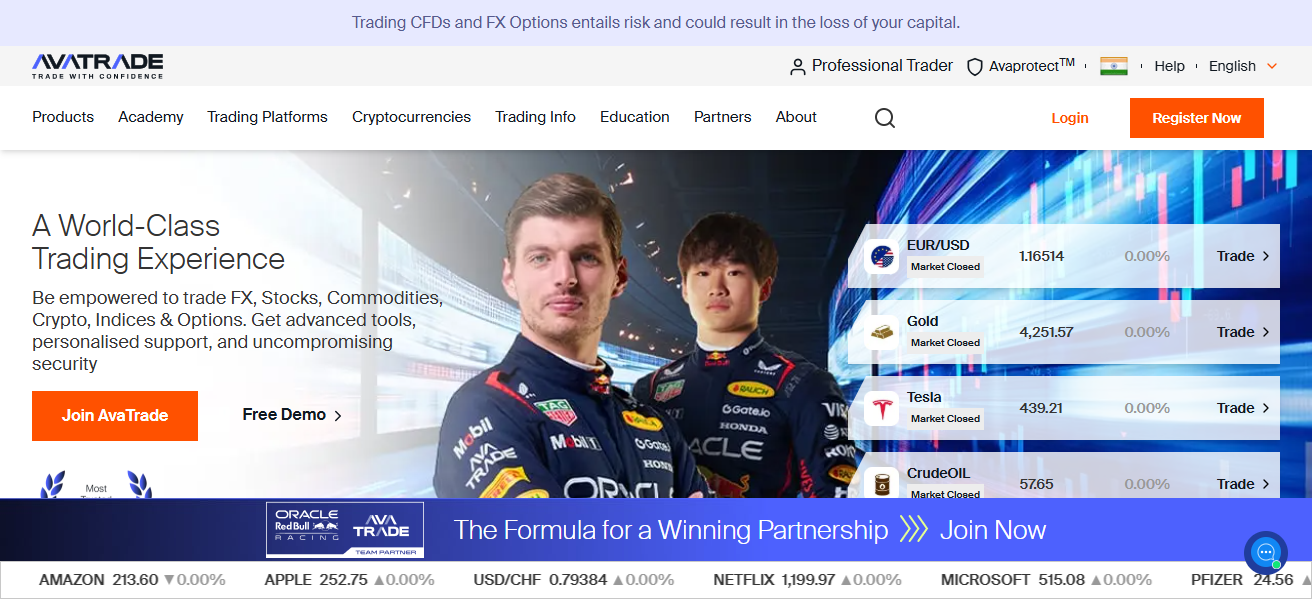Select the EUR/USD flag icon

click(881, 257)
